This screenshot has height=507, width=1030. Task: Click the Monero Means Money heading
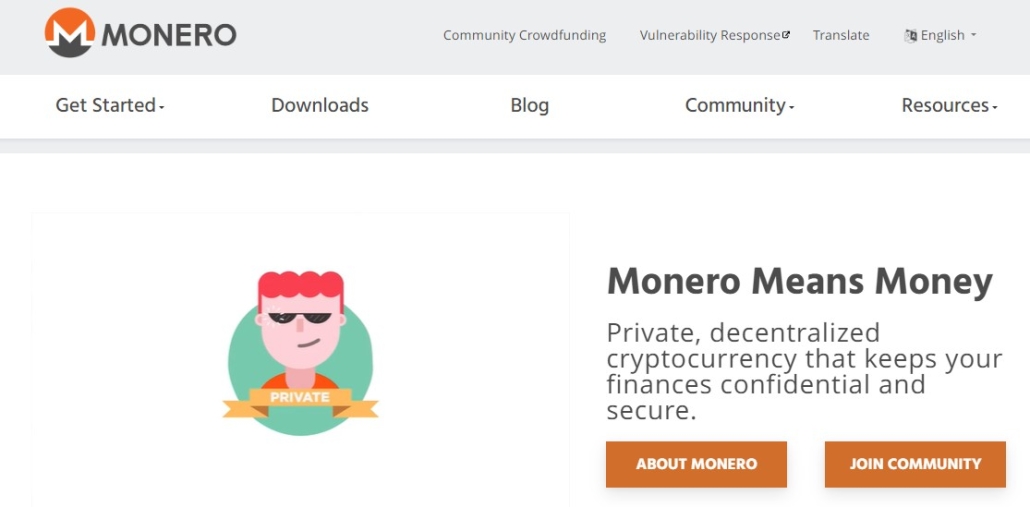tap(799, 281)
